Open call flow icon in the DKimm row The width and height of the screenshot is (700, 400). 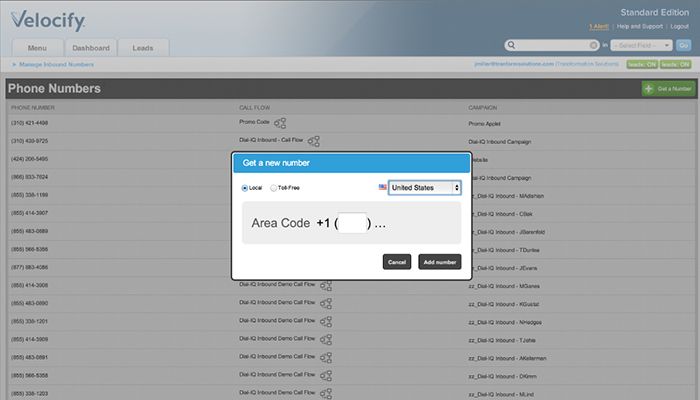[326, 376]
